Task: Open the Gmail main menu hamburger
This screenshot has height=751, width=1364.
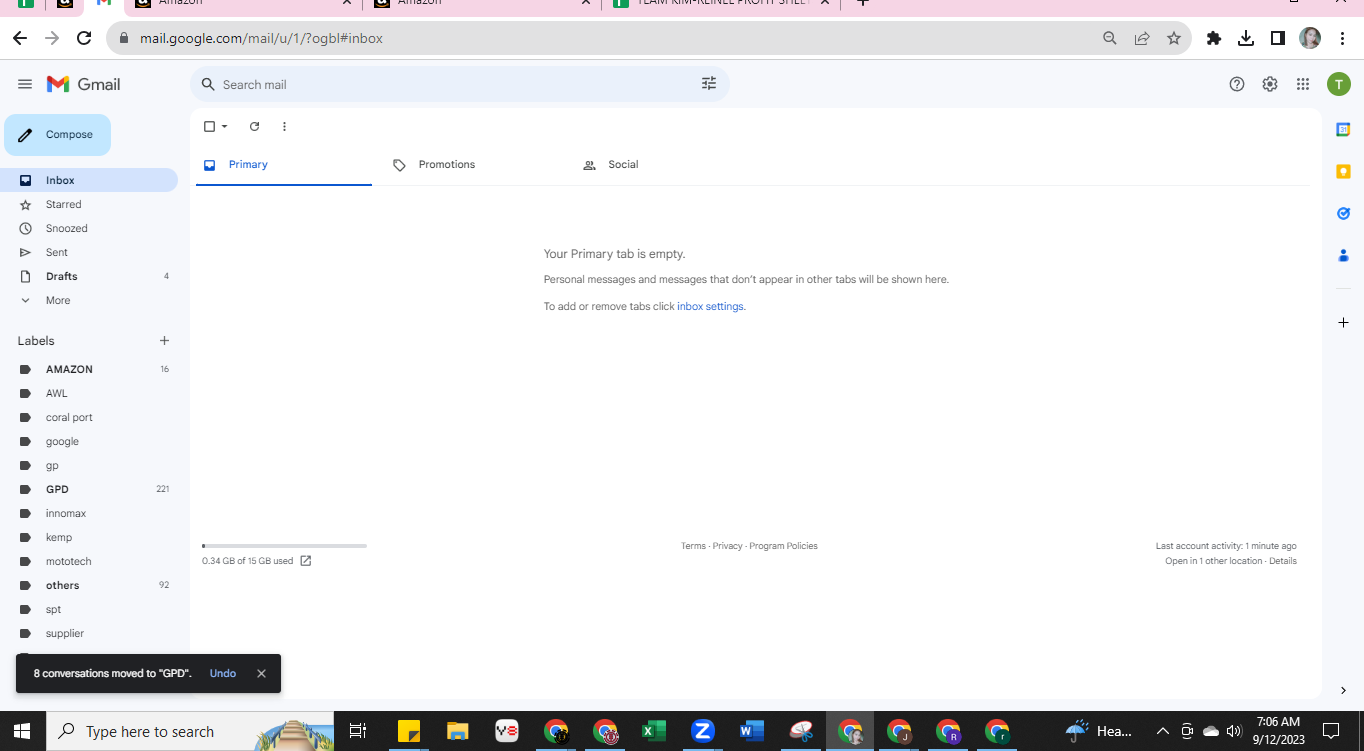Action: click(25, 84)
